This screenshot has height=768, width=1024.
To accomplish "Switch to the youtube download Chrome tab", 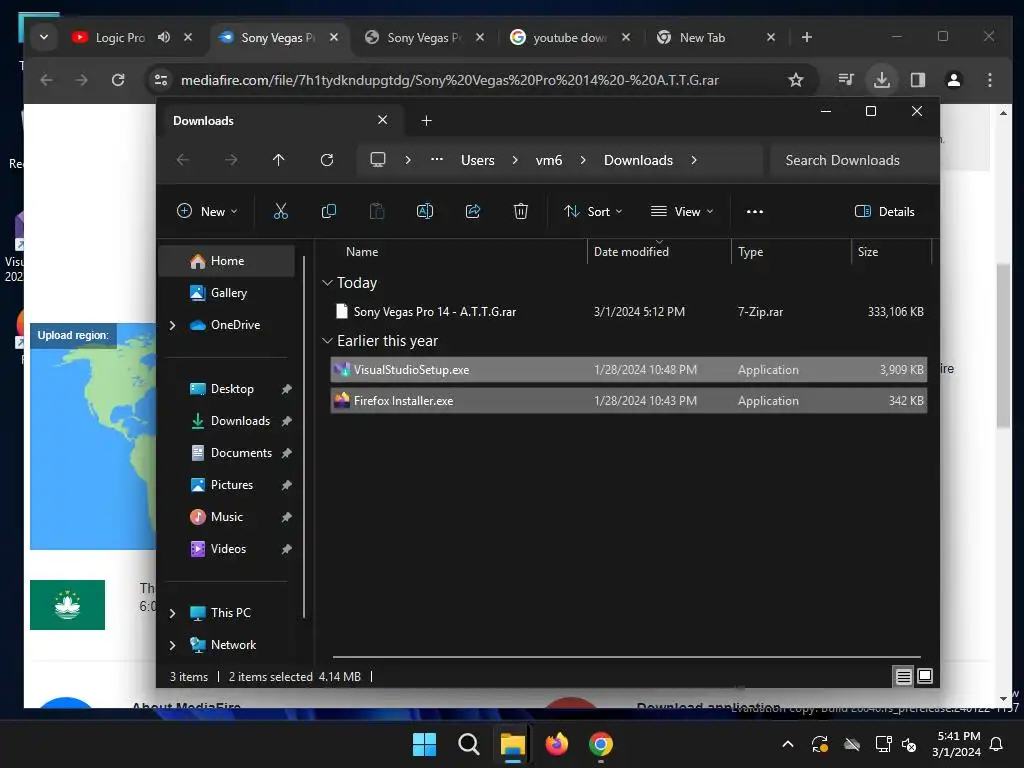I will click(569, 38).
